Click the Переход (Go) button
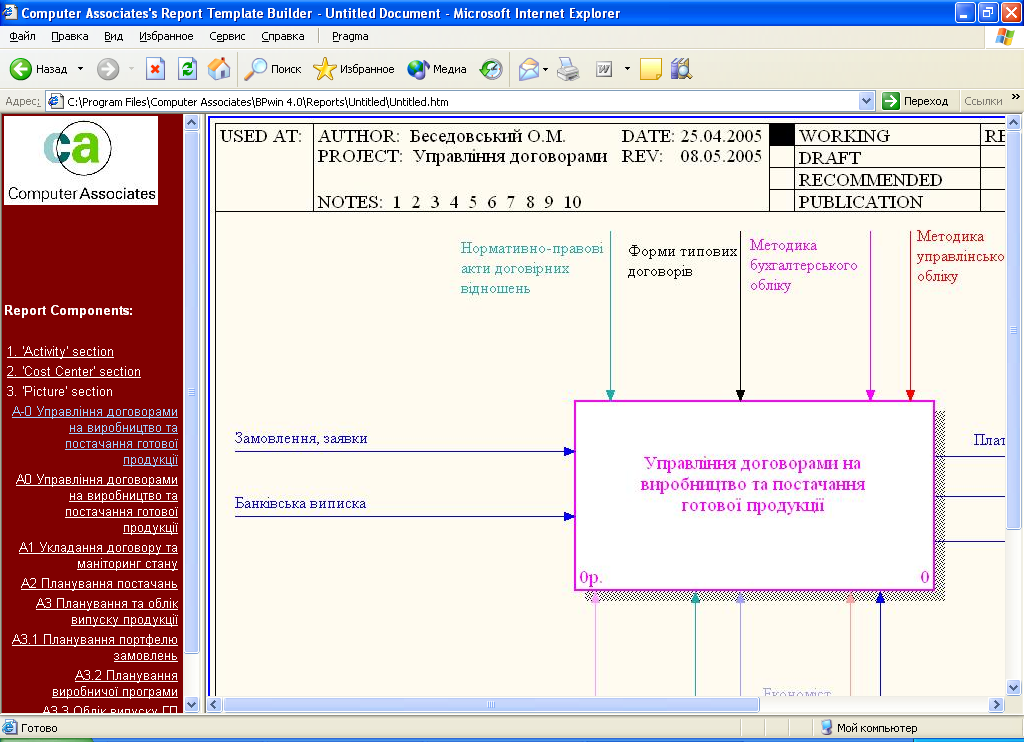Screen dimensions: 1024x742 point(916,101)
